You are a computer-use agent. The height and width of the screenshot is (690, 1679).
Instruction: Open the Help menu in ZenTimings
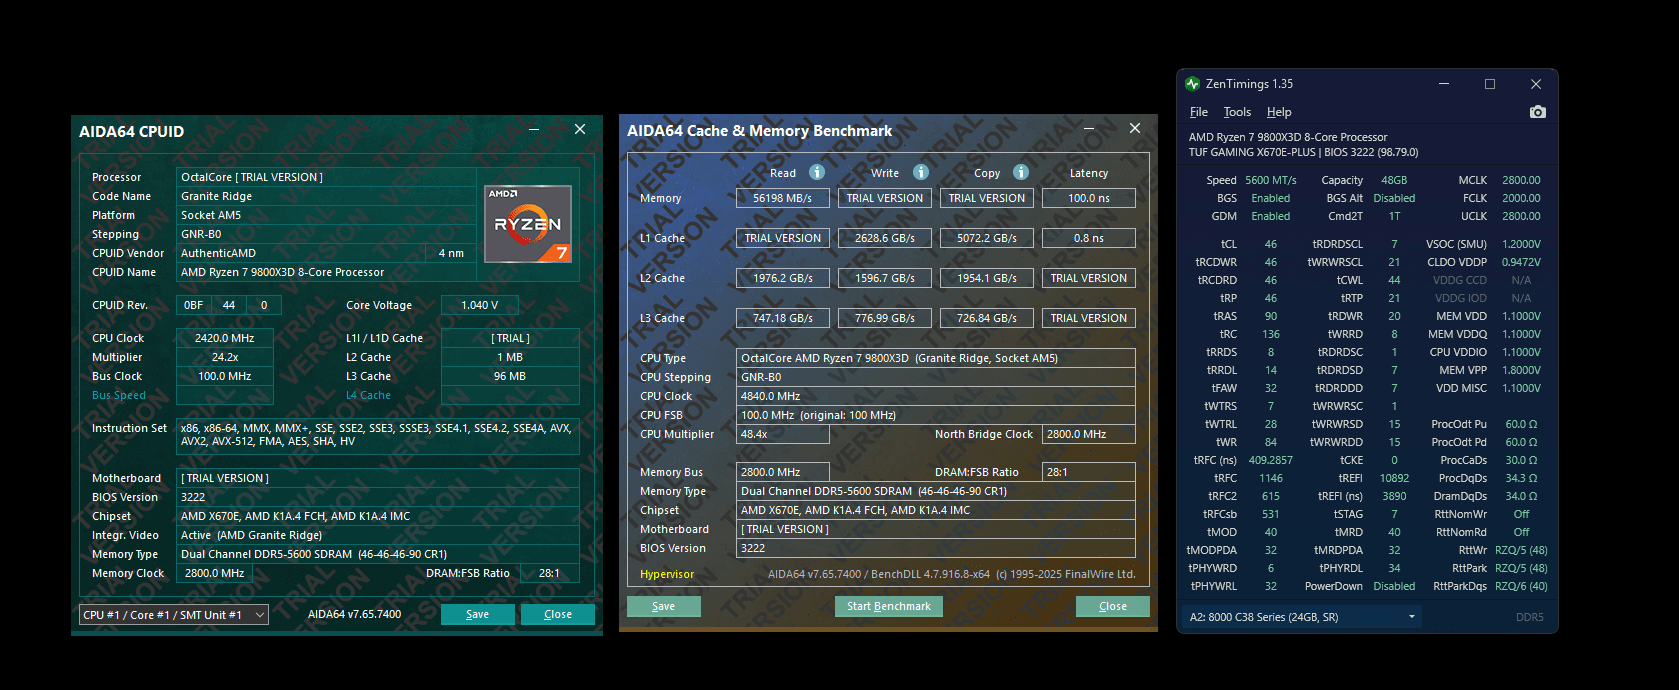coord(1279,112)
